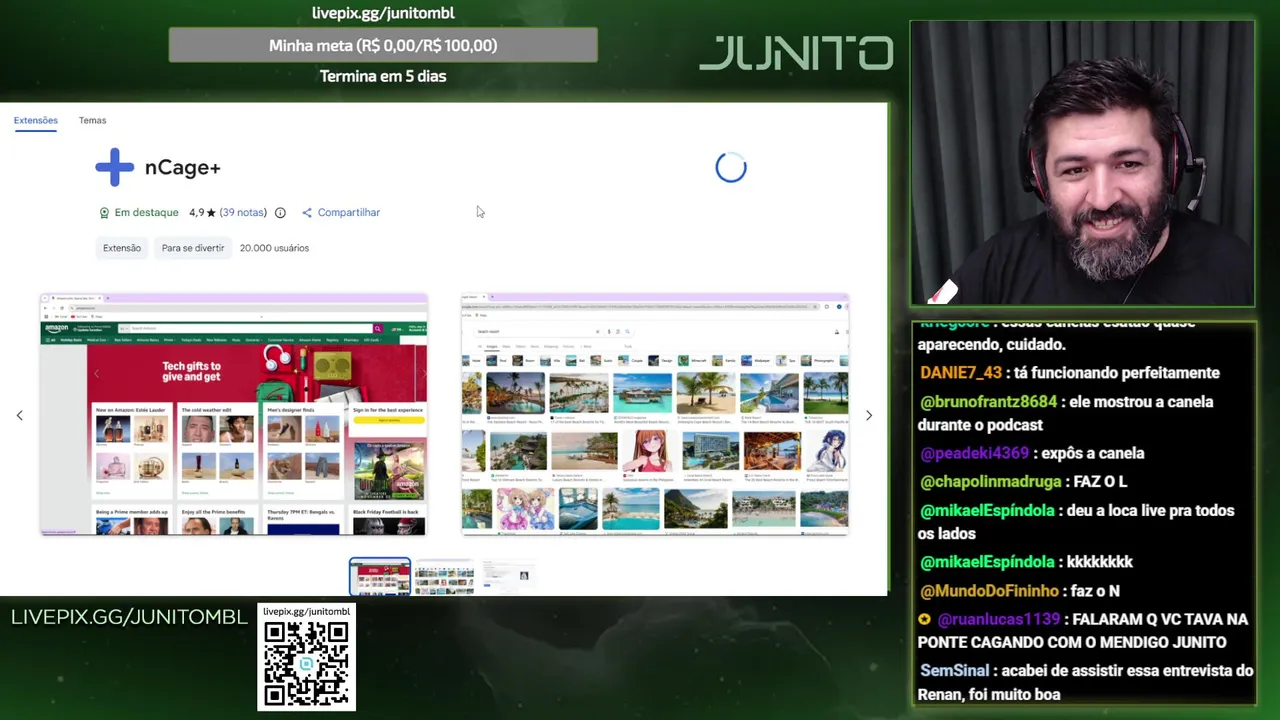The width and height of the screenshot is (1280, 720).
Task: Click the LIVEPIX.GG/JUNITOMBL bottom banner text
Action: point(129,617)
